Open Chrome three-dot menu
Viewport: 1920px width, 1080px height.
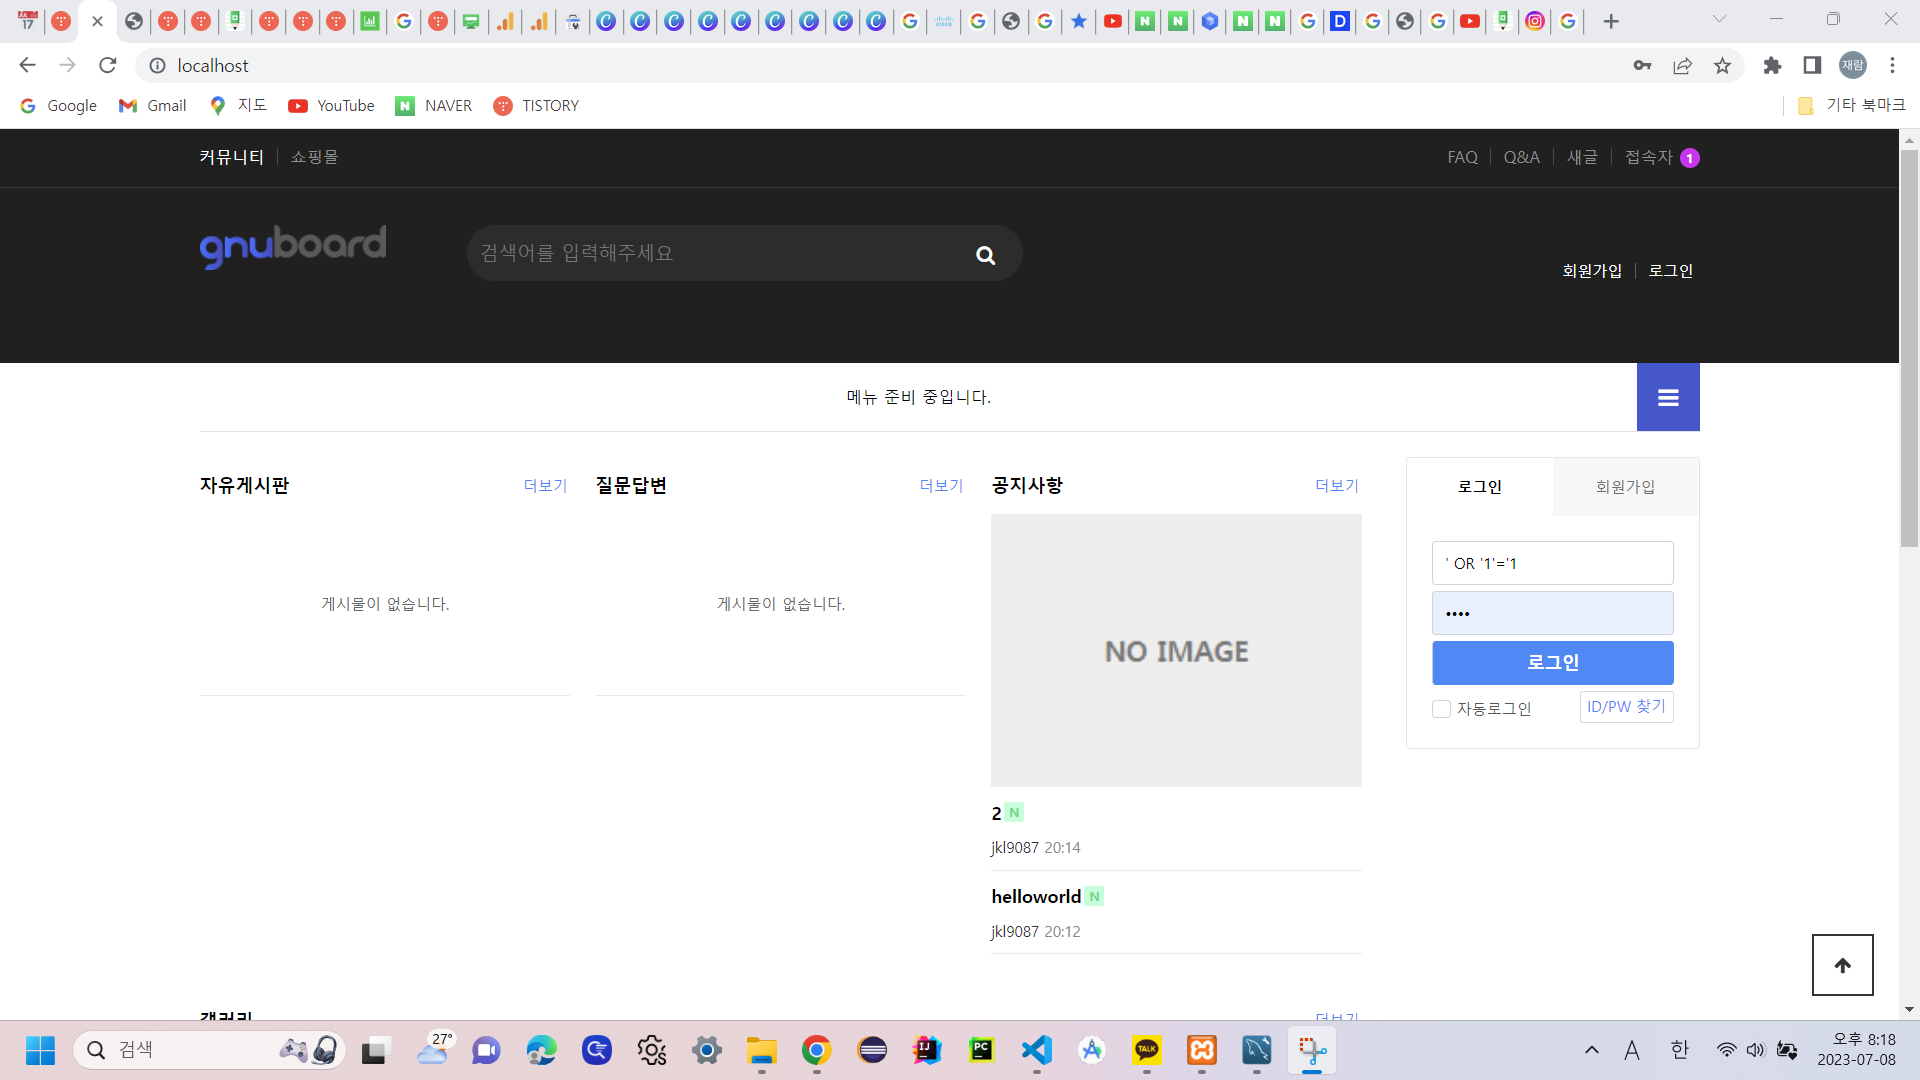[1892, 66]
